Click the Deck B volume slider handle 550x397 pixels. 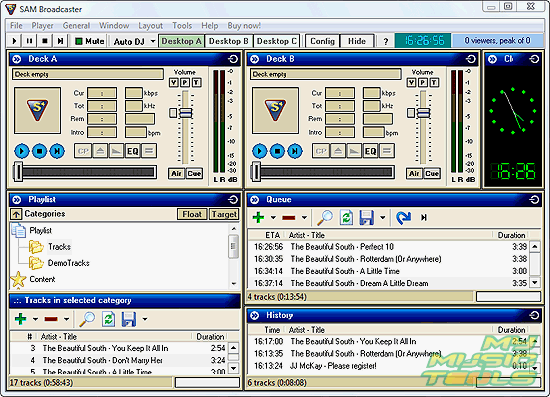[x=423, y=113]
